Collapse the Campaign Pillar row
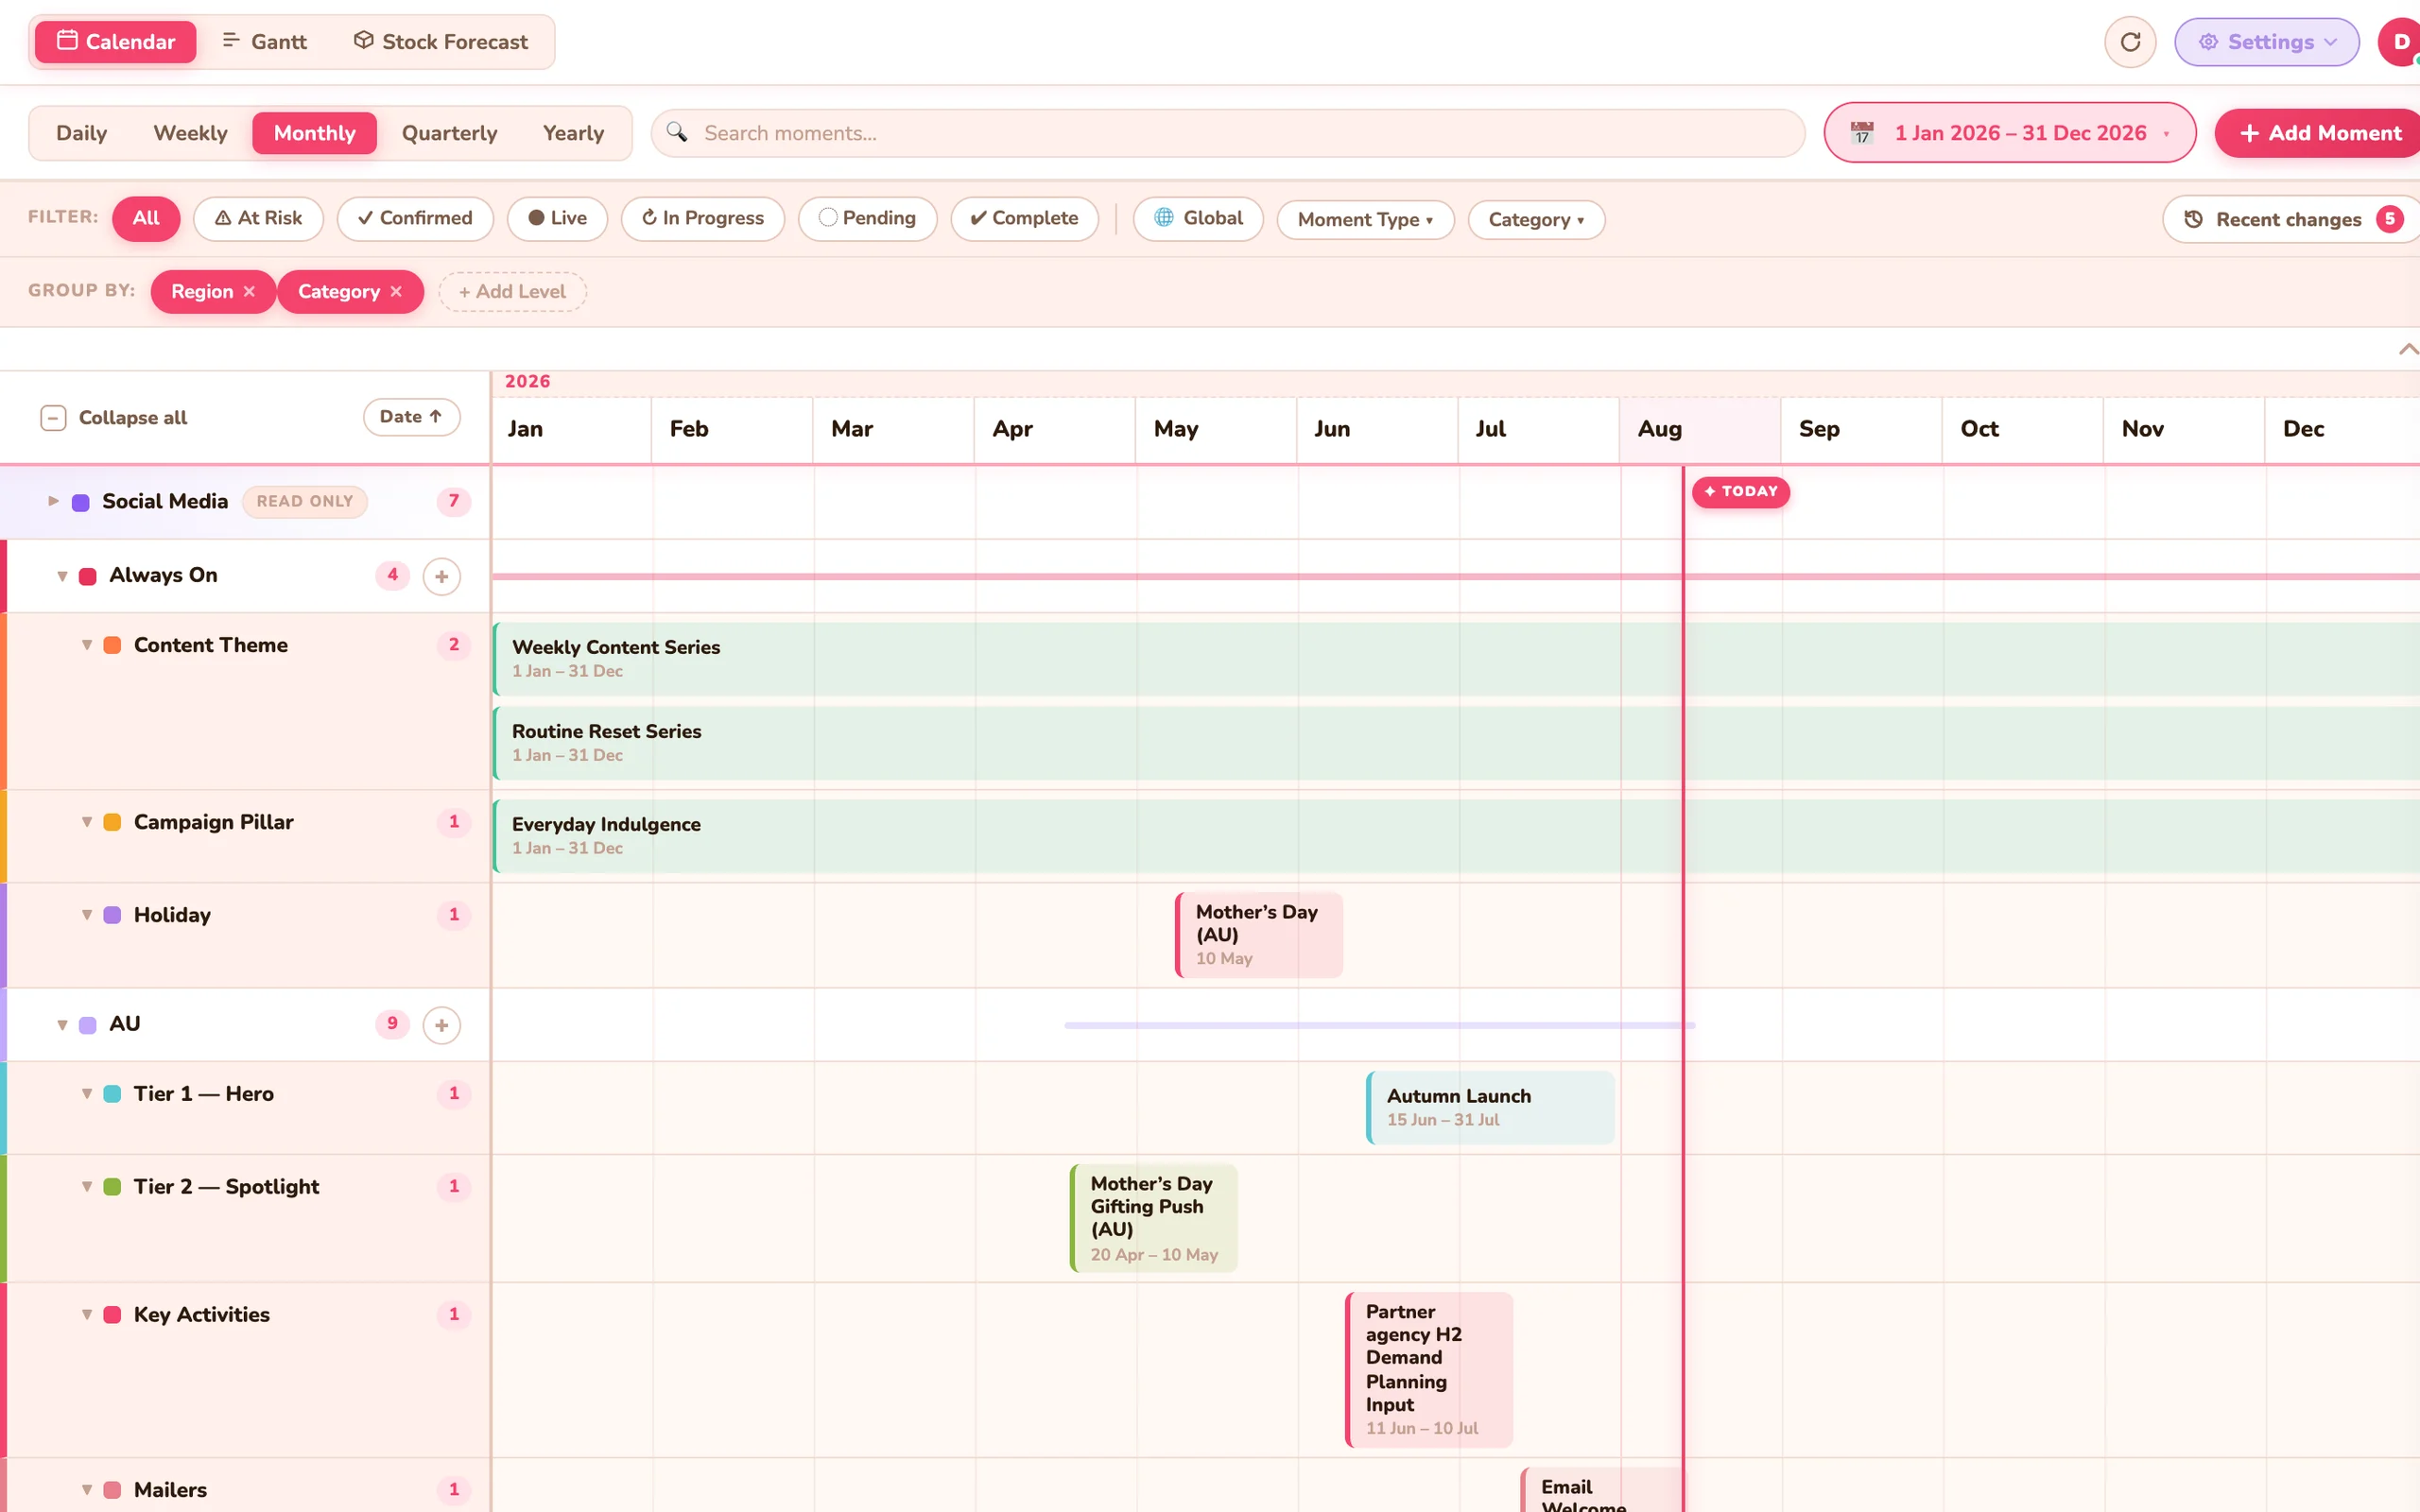Viewport: 2420px width, 1512px height. [x=87, y=822]
